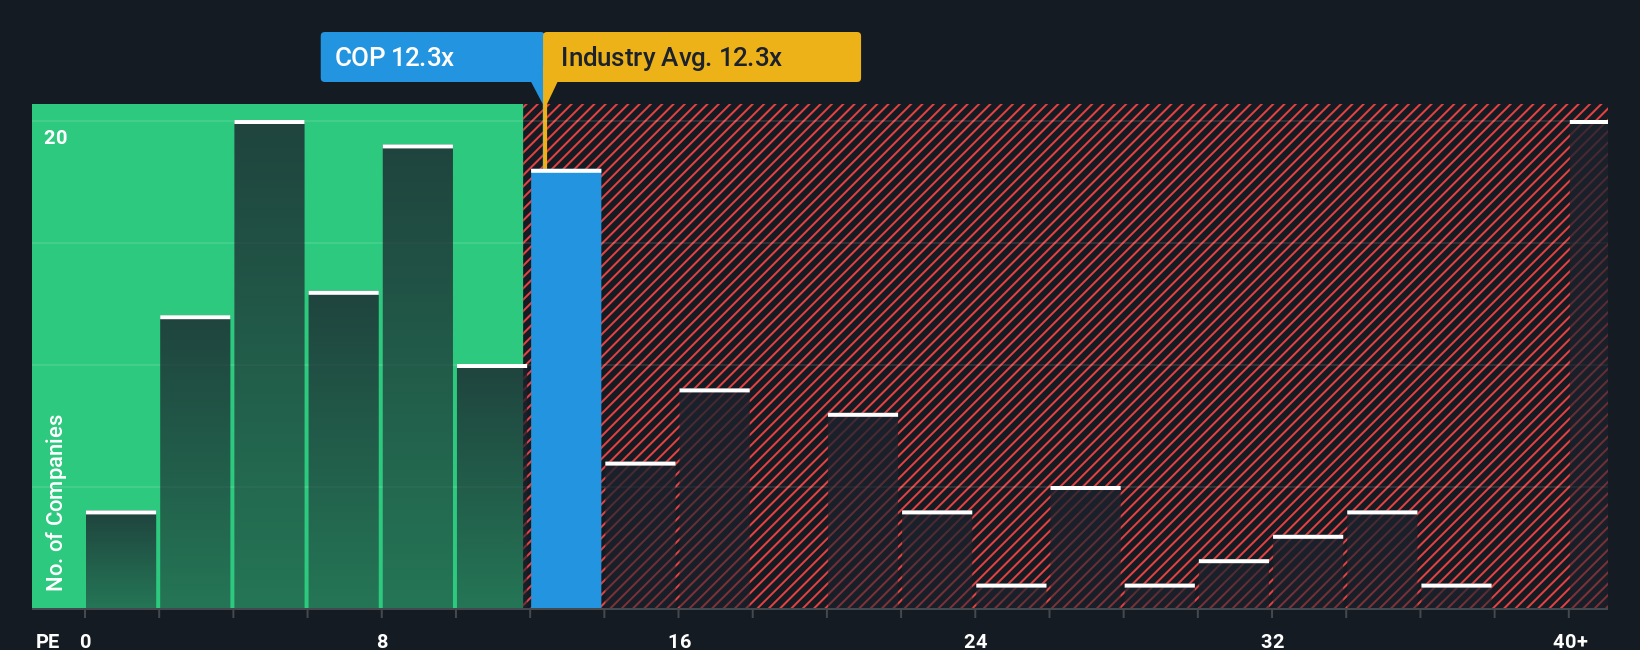Image resolution: width=1640 pixels, height=650 pixels.
Task: Click the "40+" x-axis tick label
Action: tap(1570, 640)
